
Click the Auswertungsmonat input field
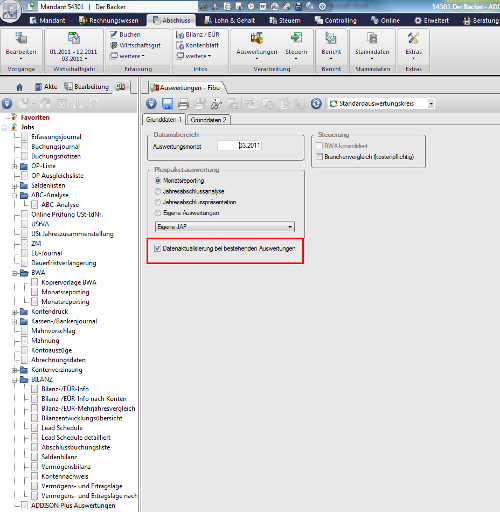[239, 145]
